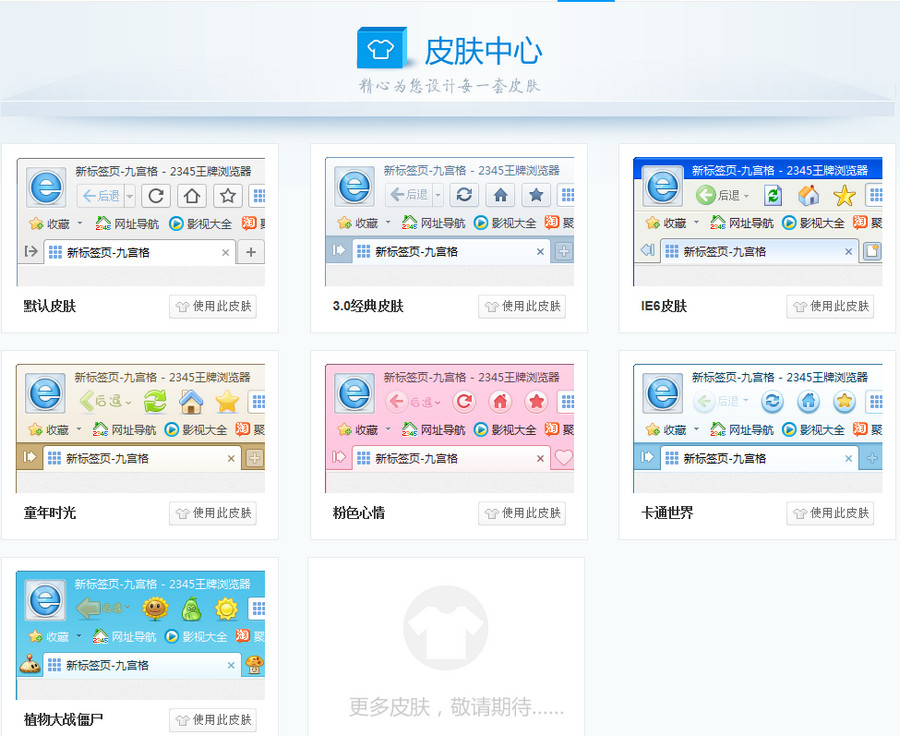
Task: Apply the 粉色心情 skin
Action: (x=522, y=513)
